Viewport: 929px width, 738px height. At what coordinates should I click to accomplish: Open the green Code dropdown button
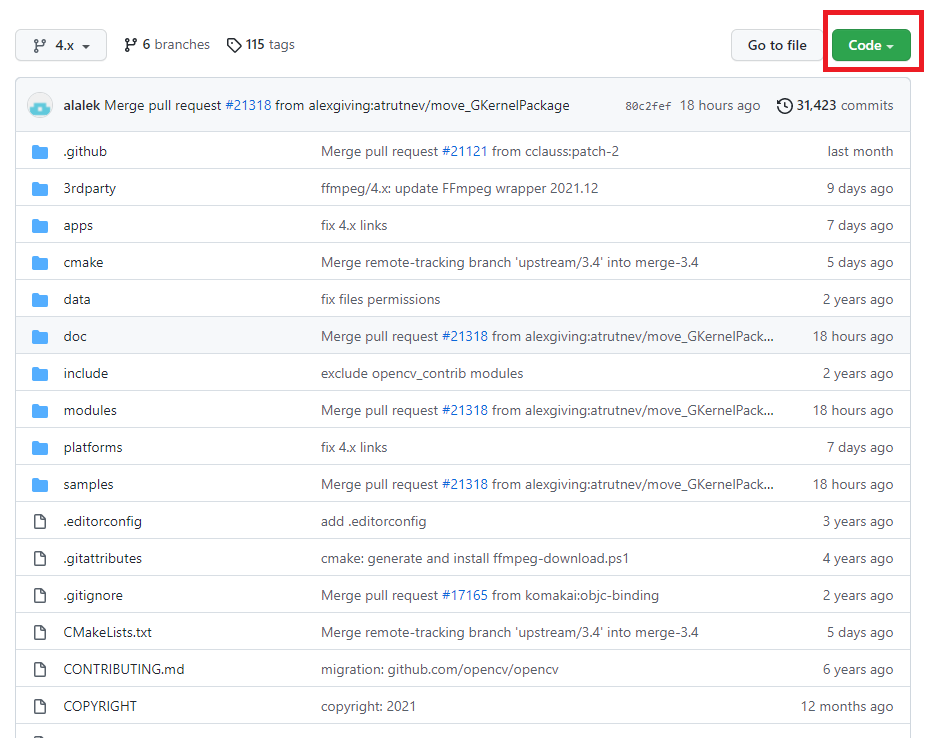pyautogui.click(x=871, y=45)
